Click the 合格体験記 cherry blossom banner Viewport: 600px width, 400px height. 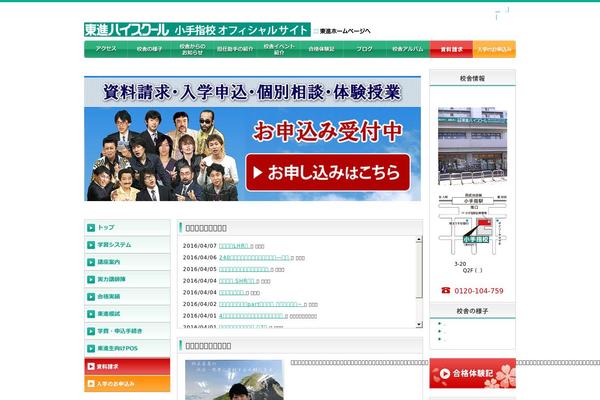[x=473, y=374]
